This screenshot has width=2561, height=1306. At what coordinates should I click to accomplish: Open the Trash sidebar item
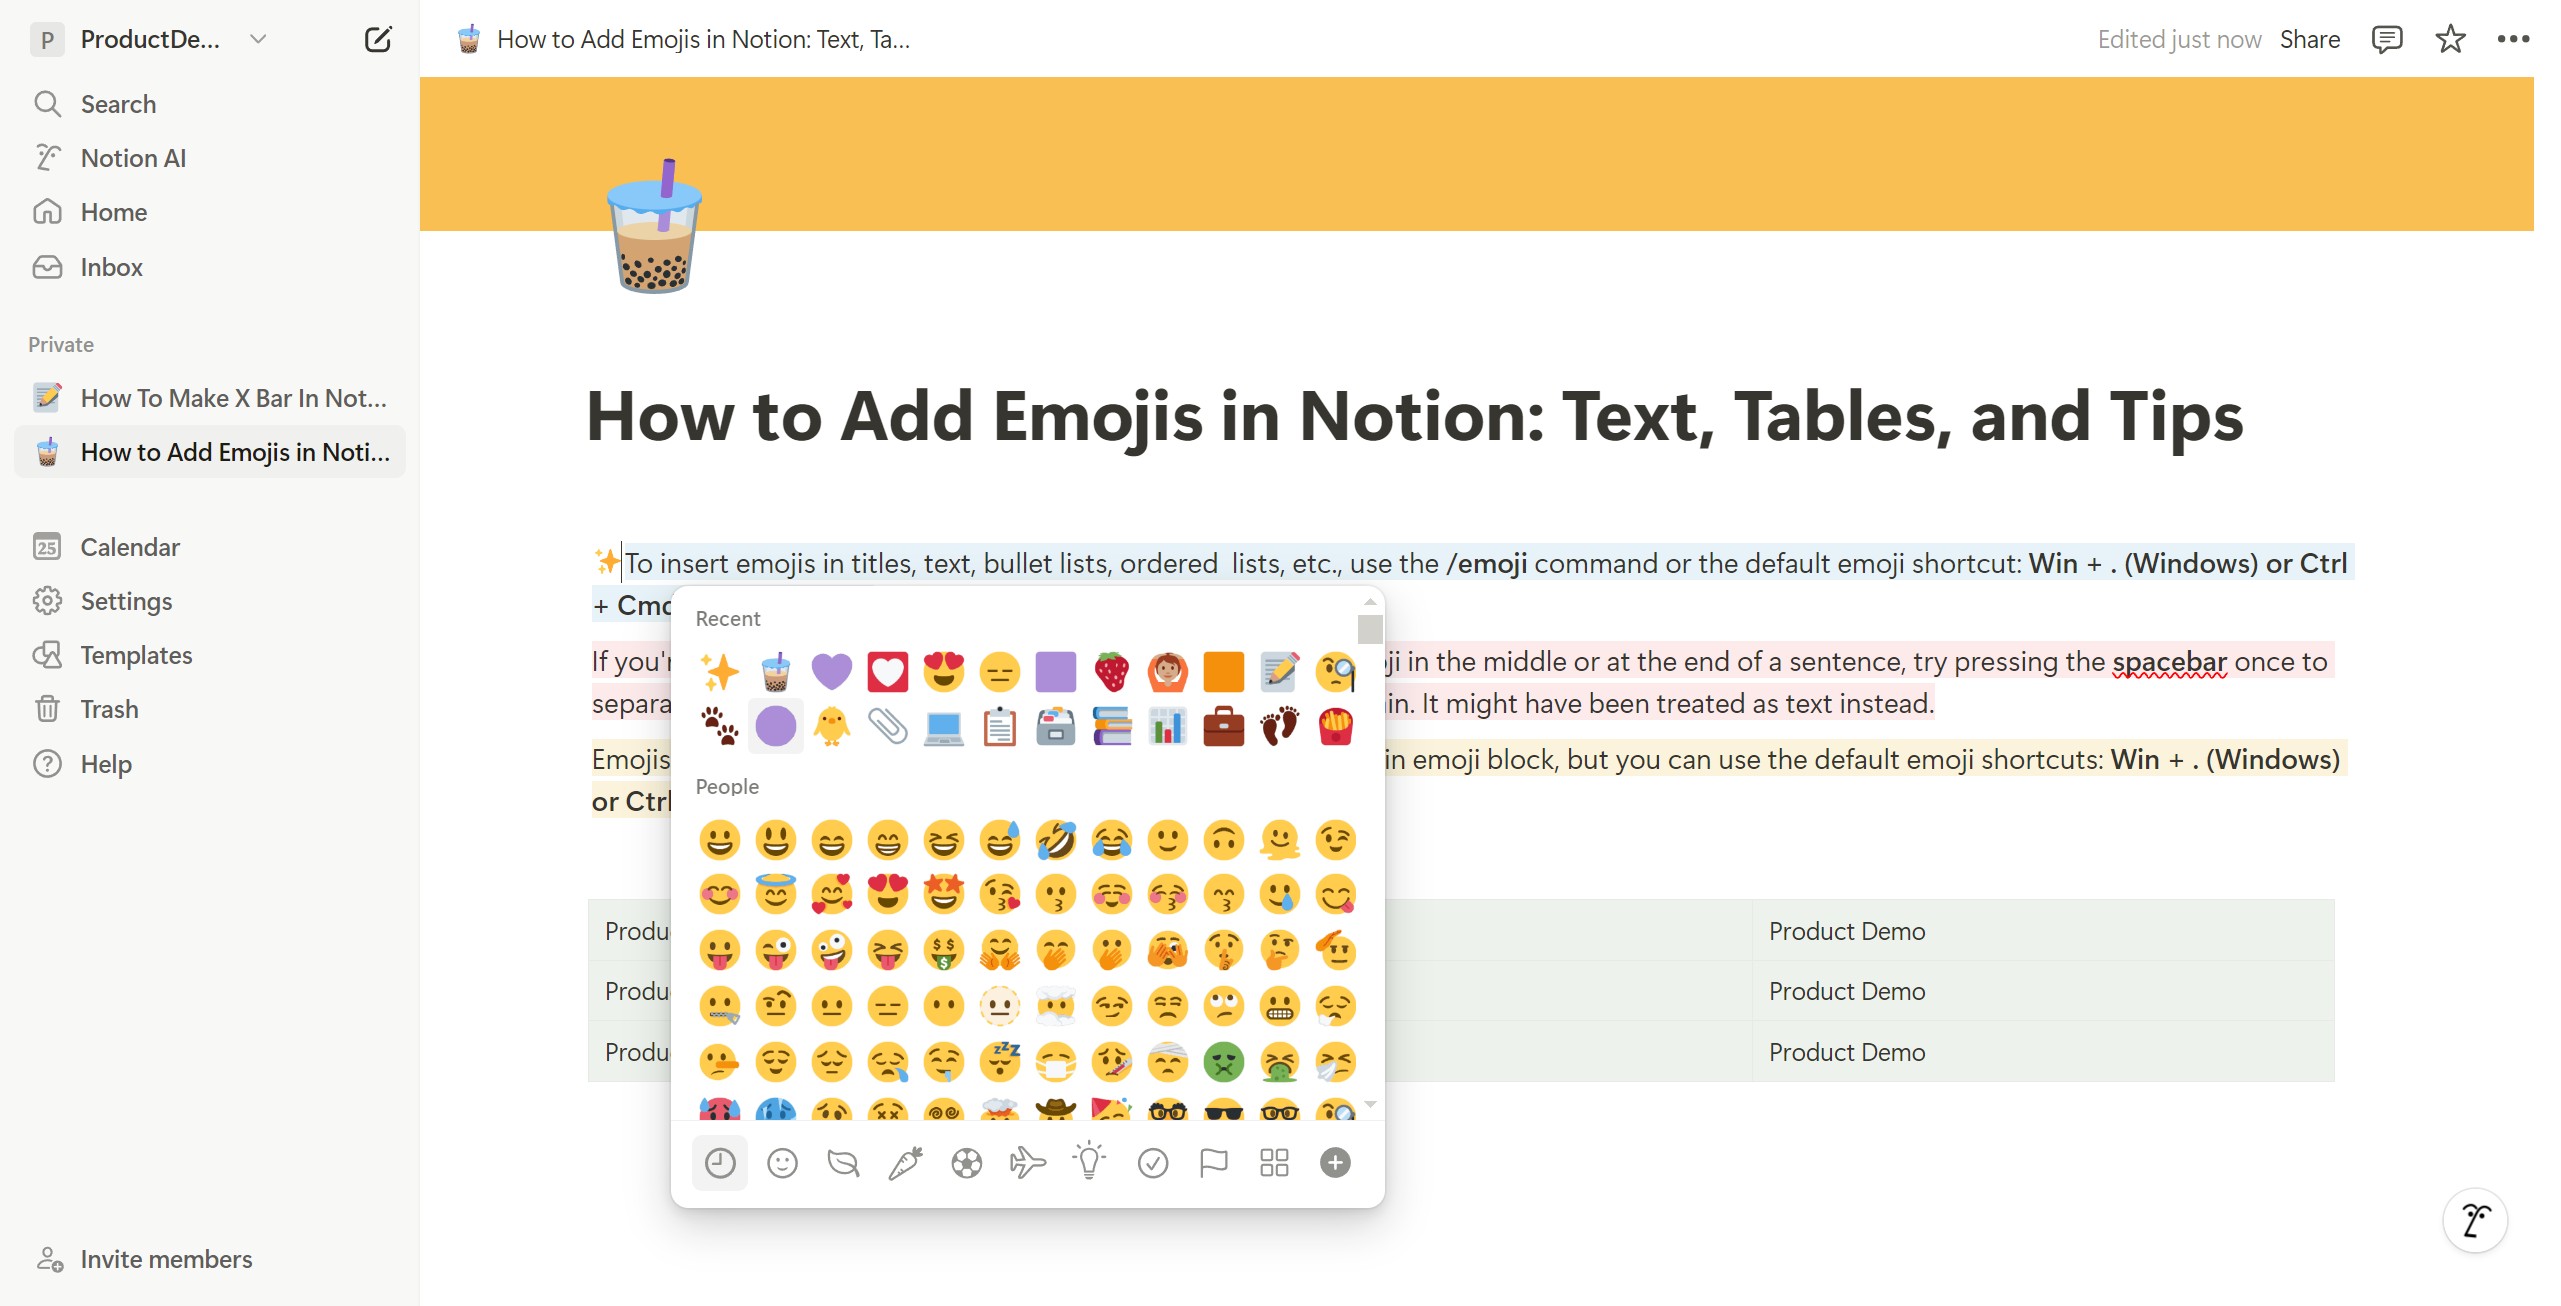click(x=210, y=709)
